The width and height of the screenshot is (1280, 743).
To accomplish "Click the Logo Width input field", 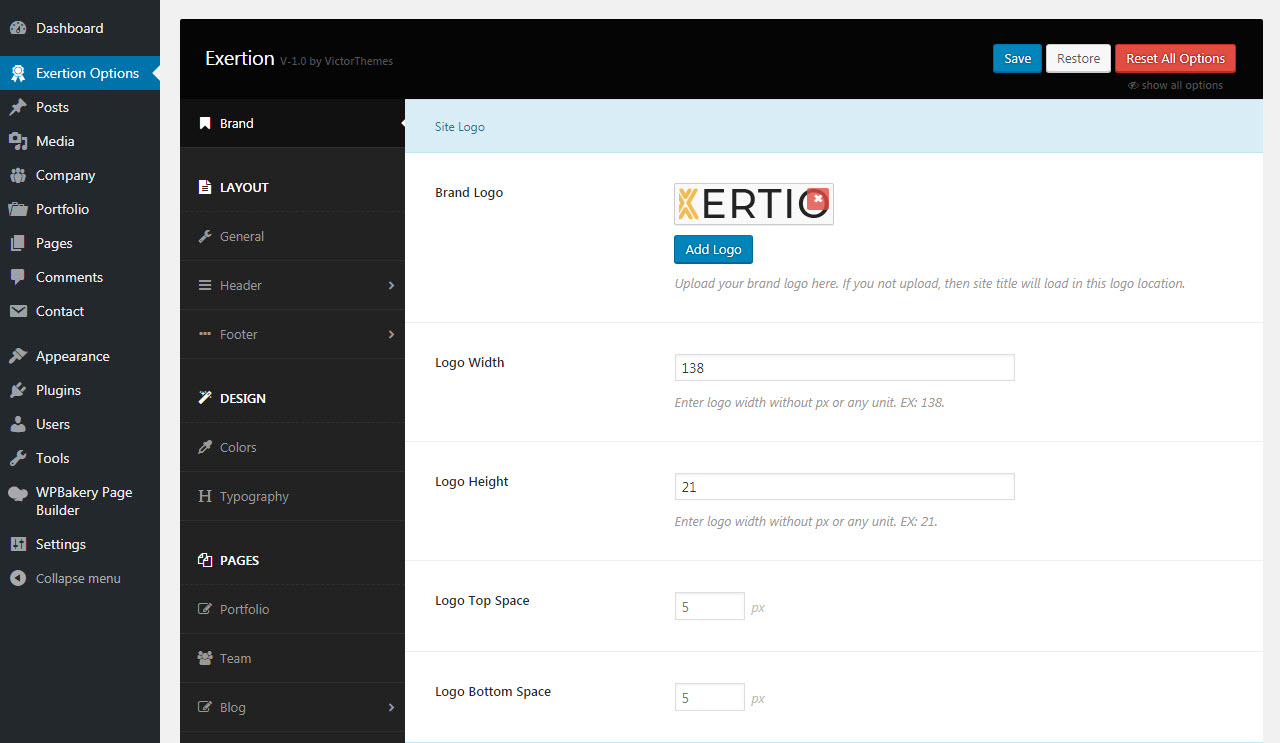I will (844, 368).
